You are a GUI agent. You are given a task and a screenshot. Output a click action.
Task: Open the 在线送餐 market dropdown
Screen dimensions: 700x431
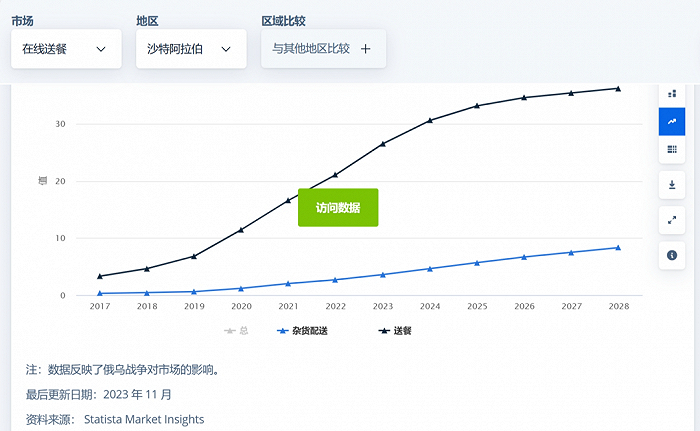(x=65, y=49)
